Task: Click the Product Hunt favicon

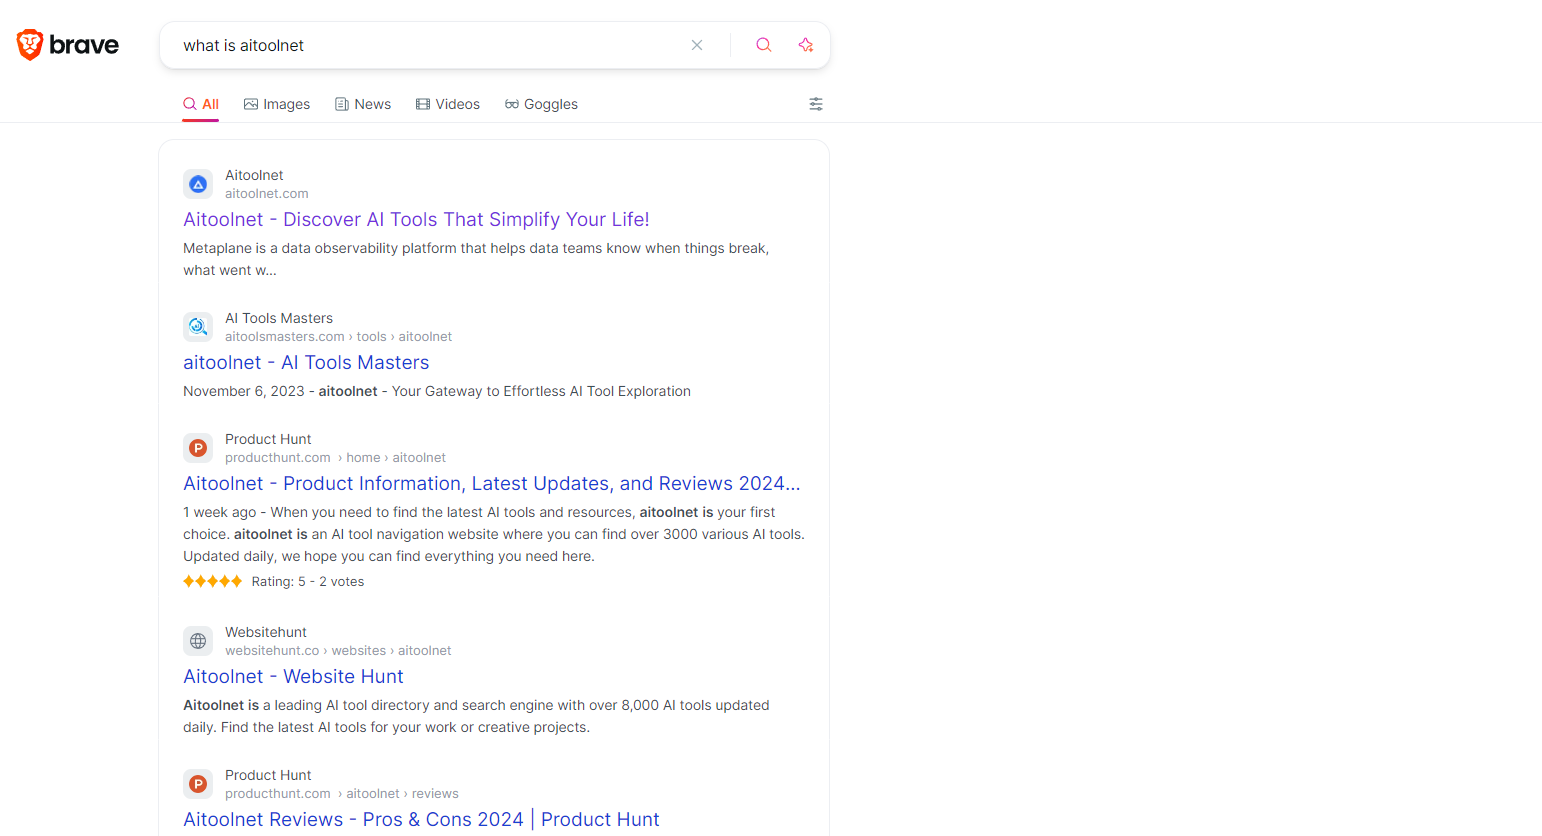Action: click(x=197, y=448)
